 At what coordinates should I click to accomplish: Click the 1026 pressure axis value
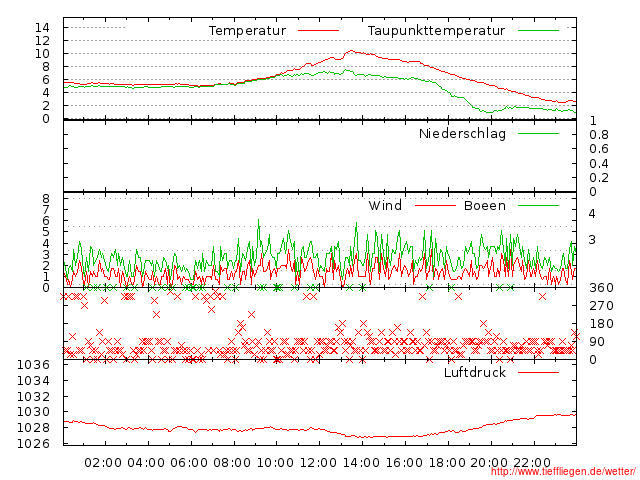33,443
